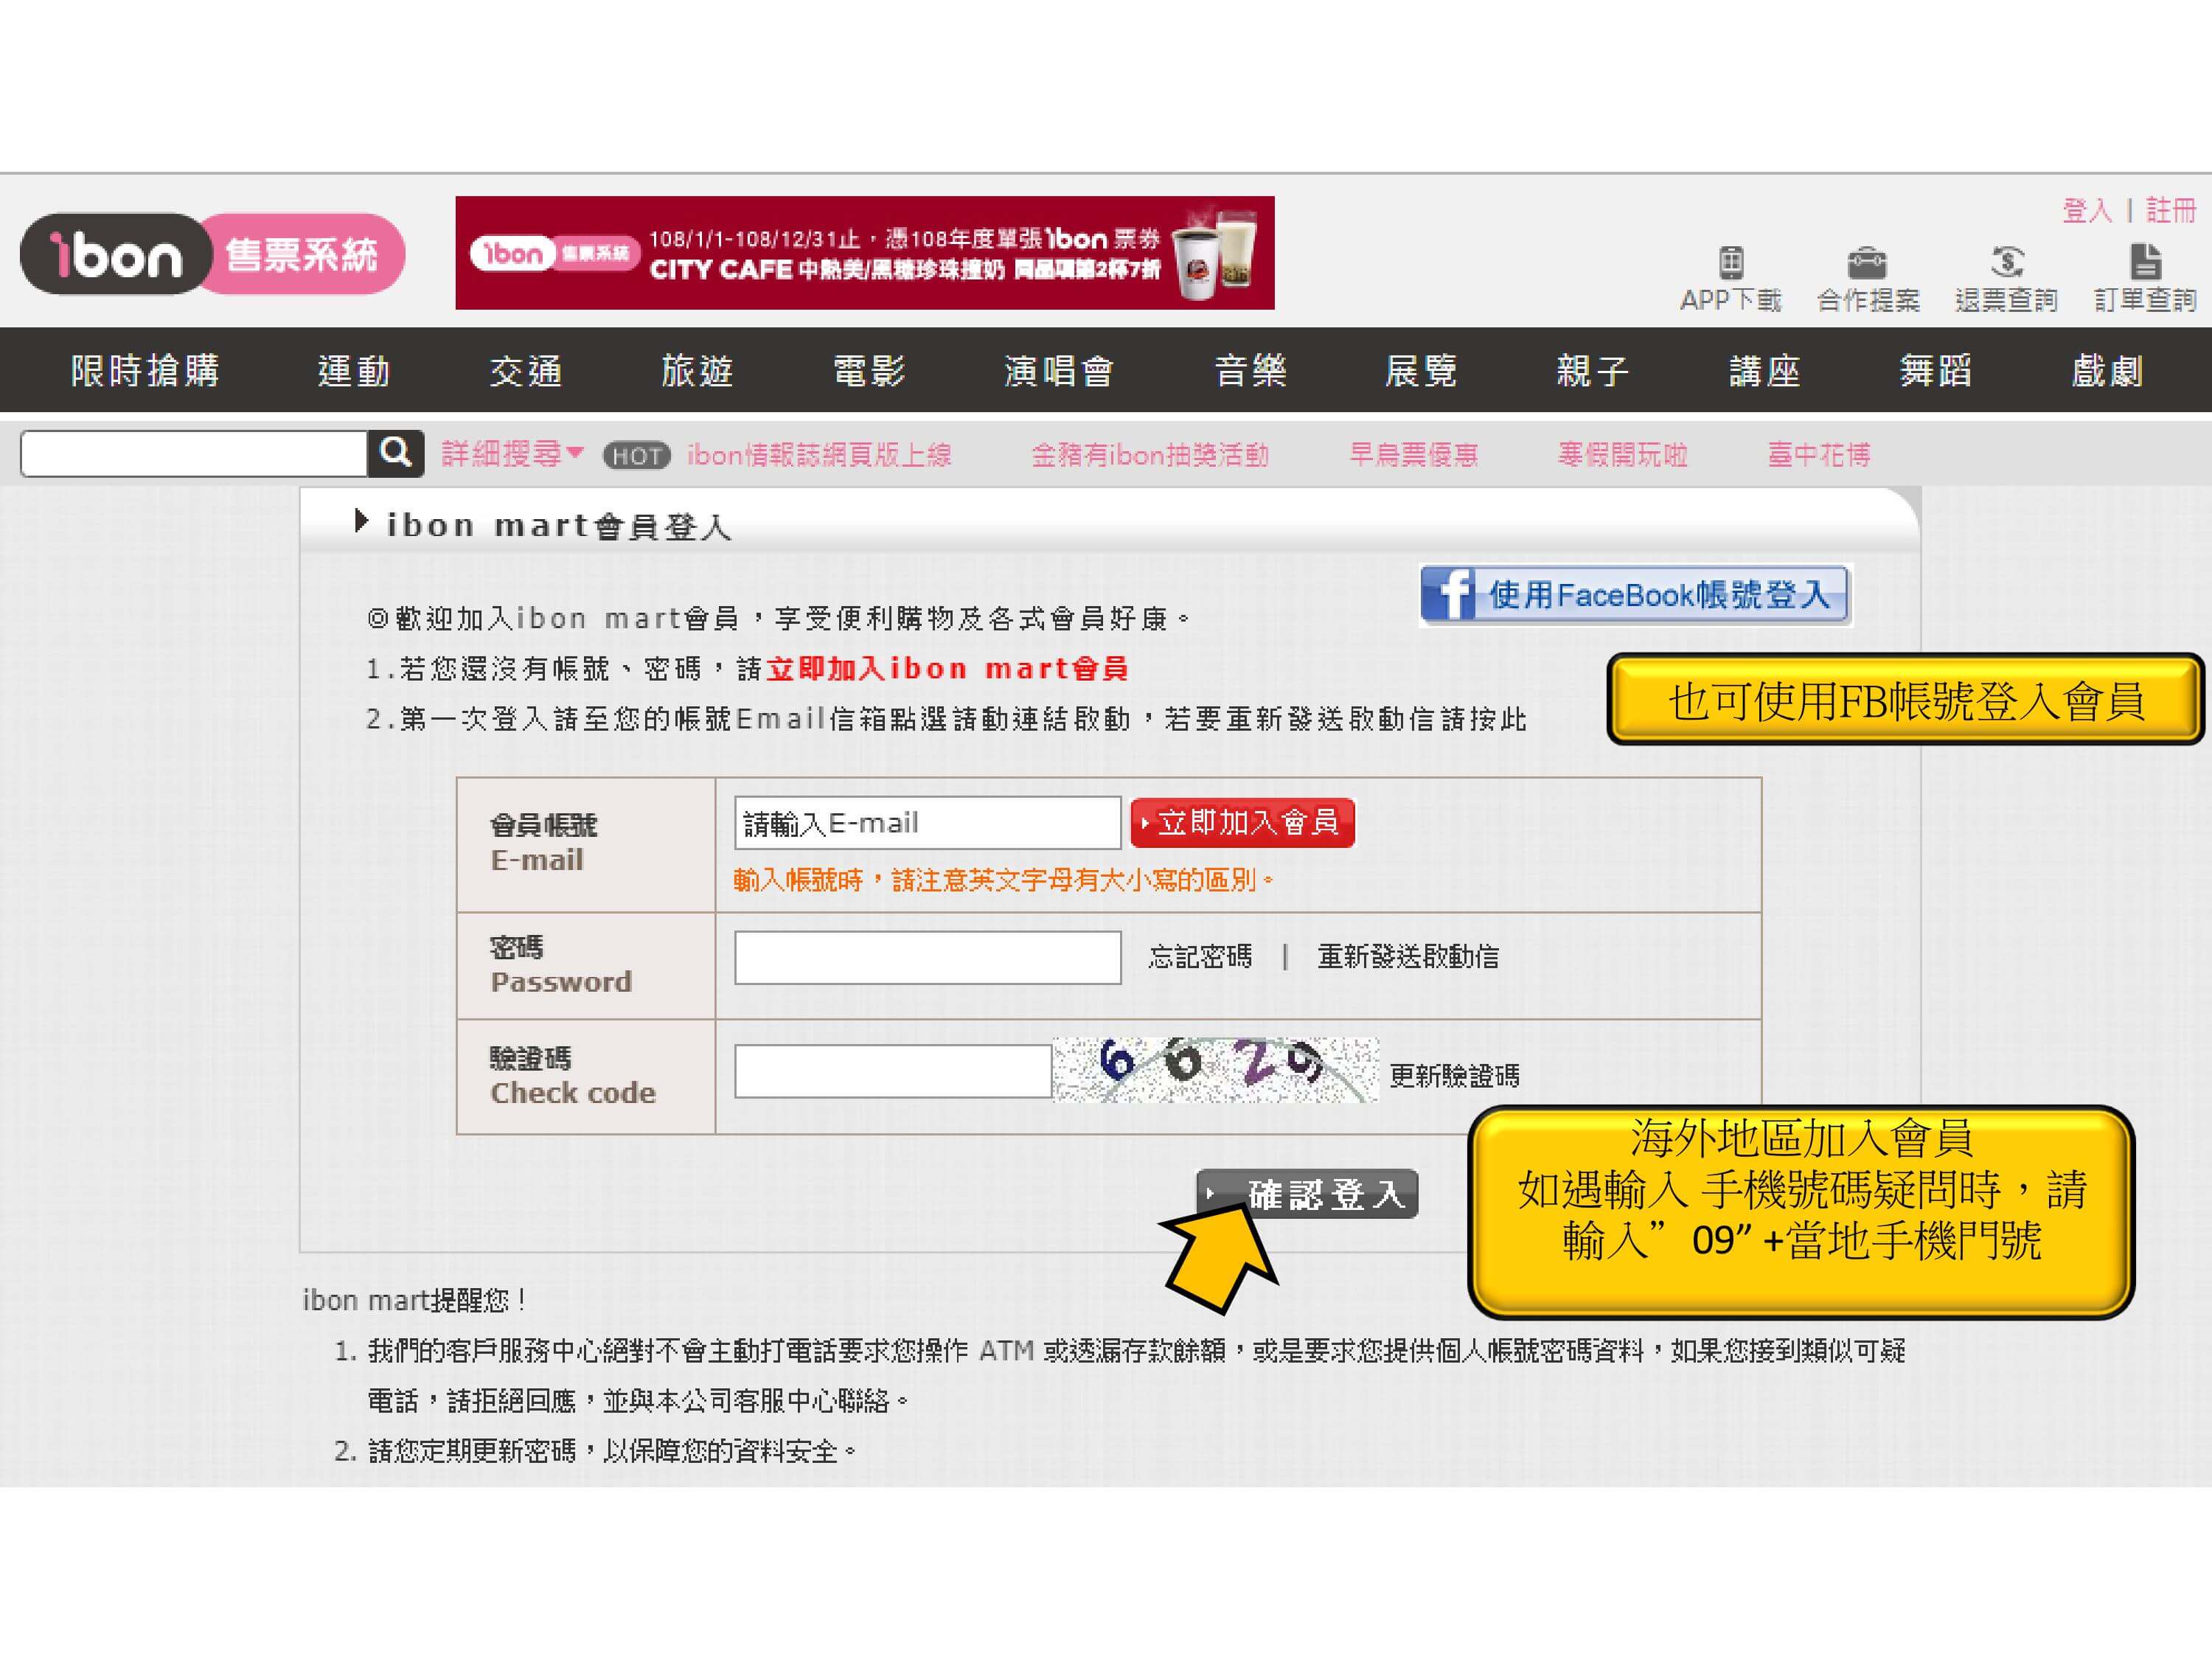
Task: Click inside the site search box
Action: coord(194,454)
